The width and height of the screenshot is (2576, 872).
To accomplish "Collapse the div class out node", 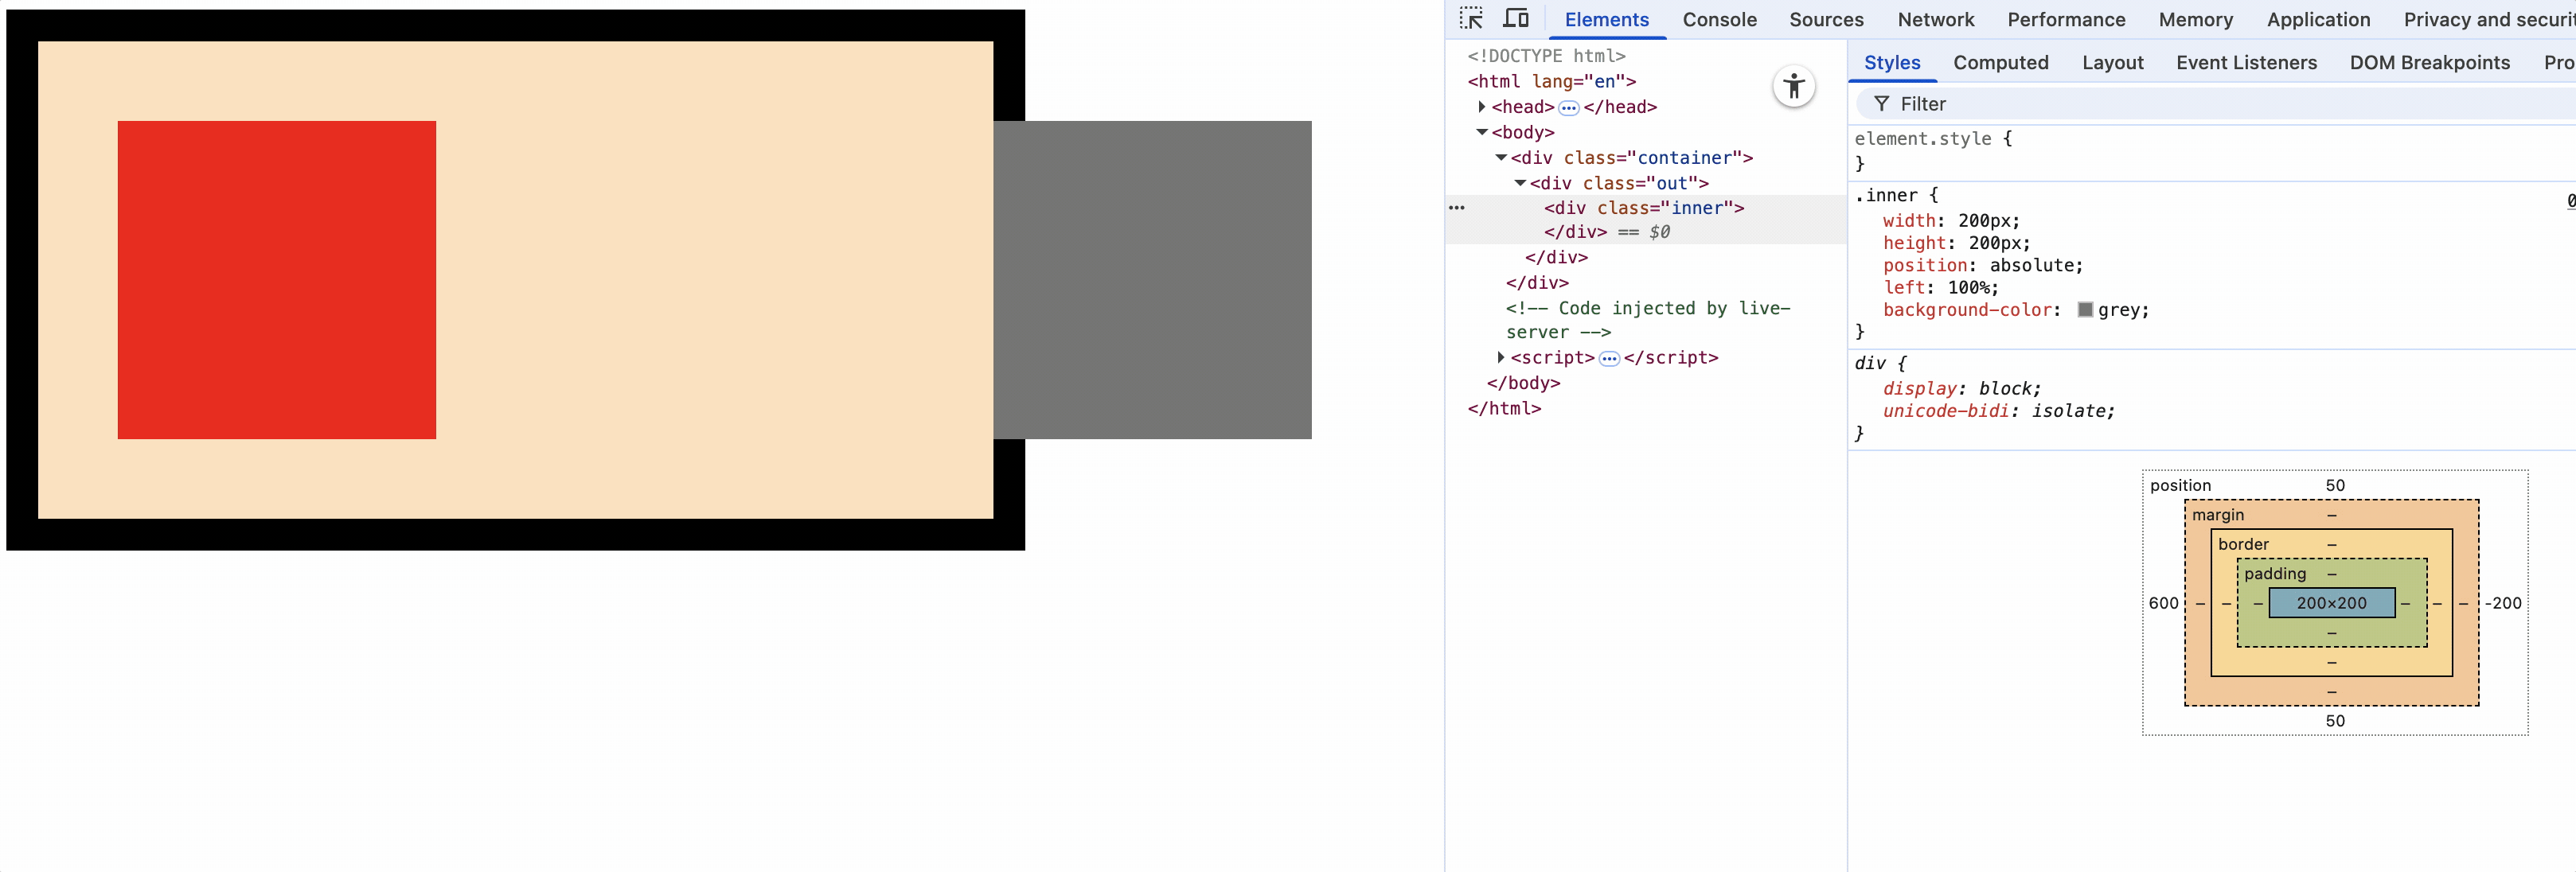I will [1520, 183].
